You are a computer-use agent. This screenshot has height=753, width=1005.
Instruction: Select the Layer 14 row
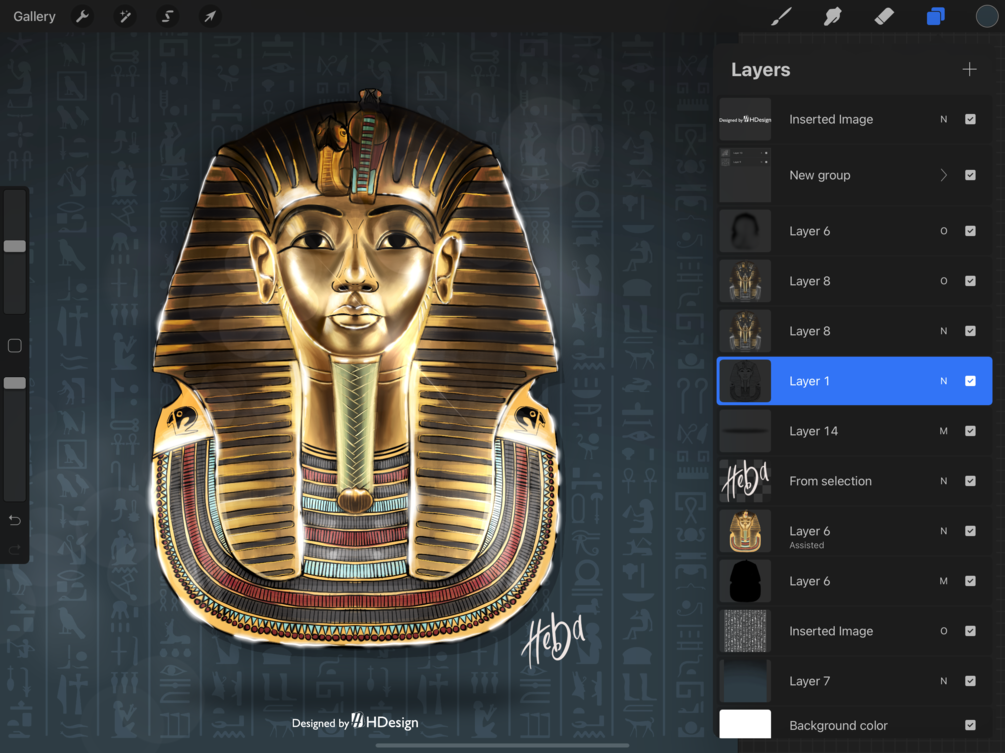point(854,431)
